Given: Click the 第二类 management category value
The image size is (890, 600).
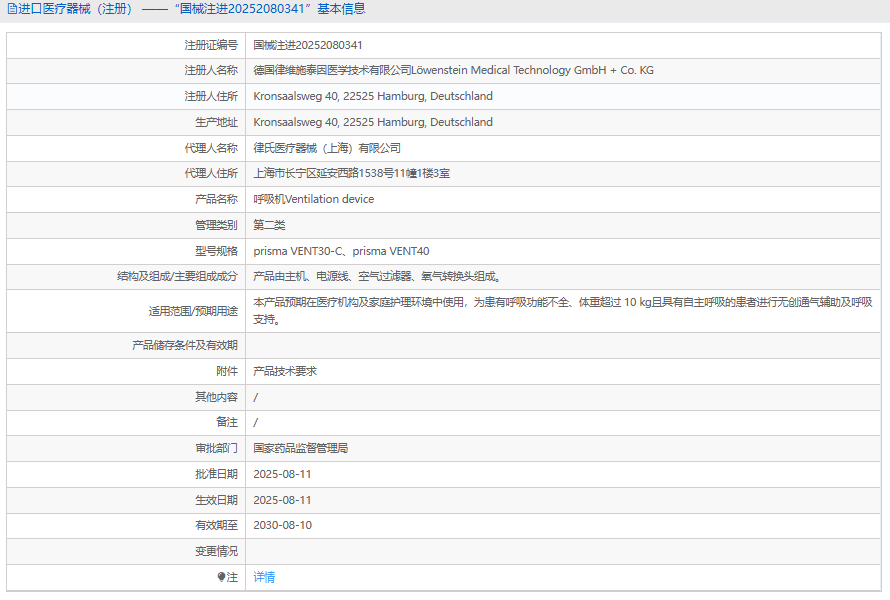Looking at the screenshot, I should pos(269,225).
